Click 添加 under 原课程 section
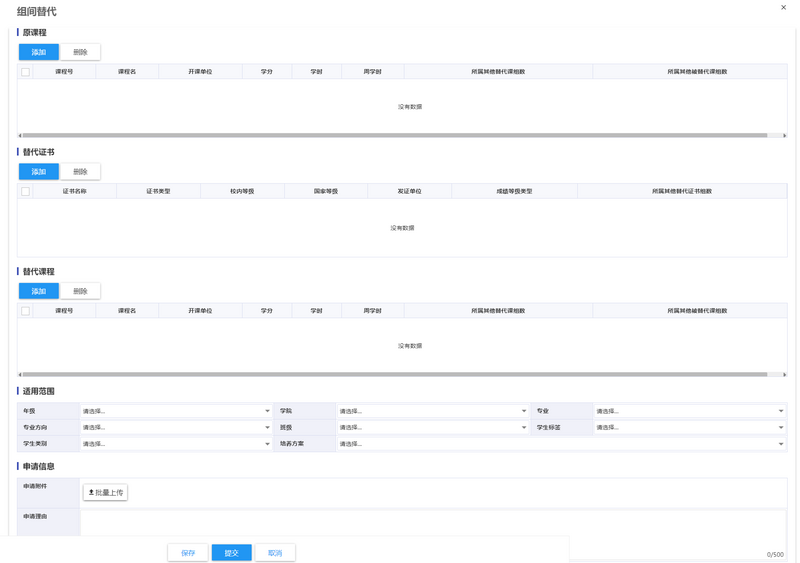The width and height of the screenshot is (800, 563). 39,52
